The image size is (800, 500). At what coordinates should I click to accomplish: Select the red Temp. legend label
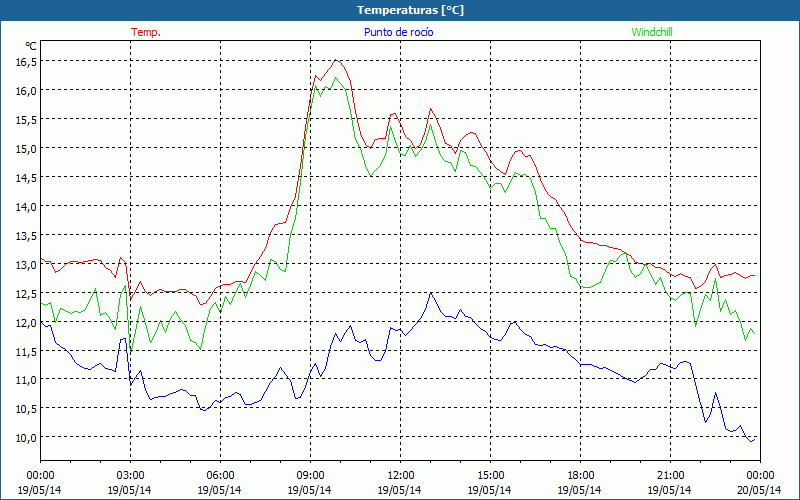tap(146, 32)
